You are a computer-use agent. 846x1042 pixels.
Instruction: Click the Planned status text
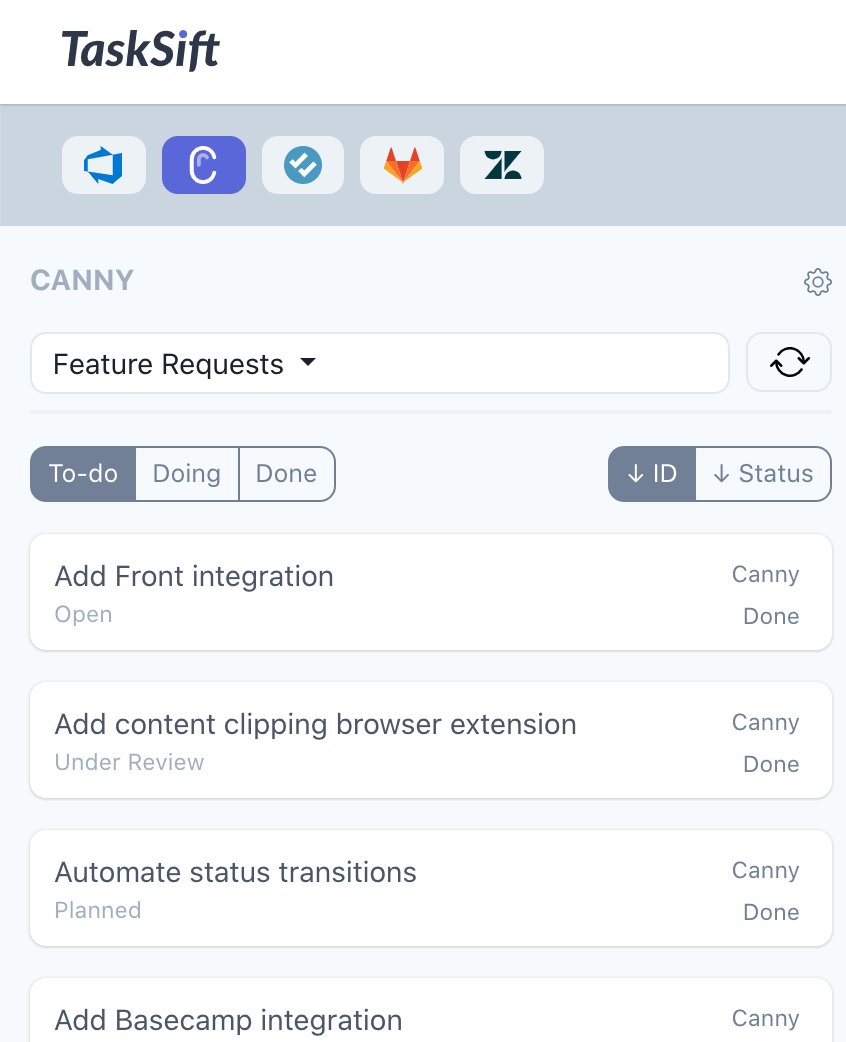(98, 910)
